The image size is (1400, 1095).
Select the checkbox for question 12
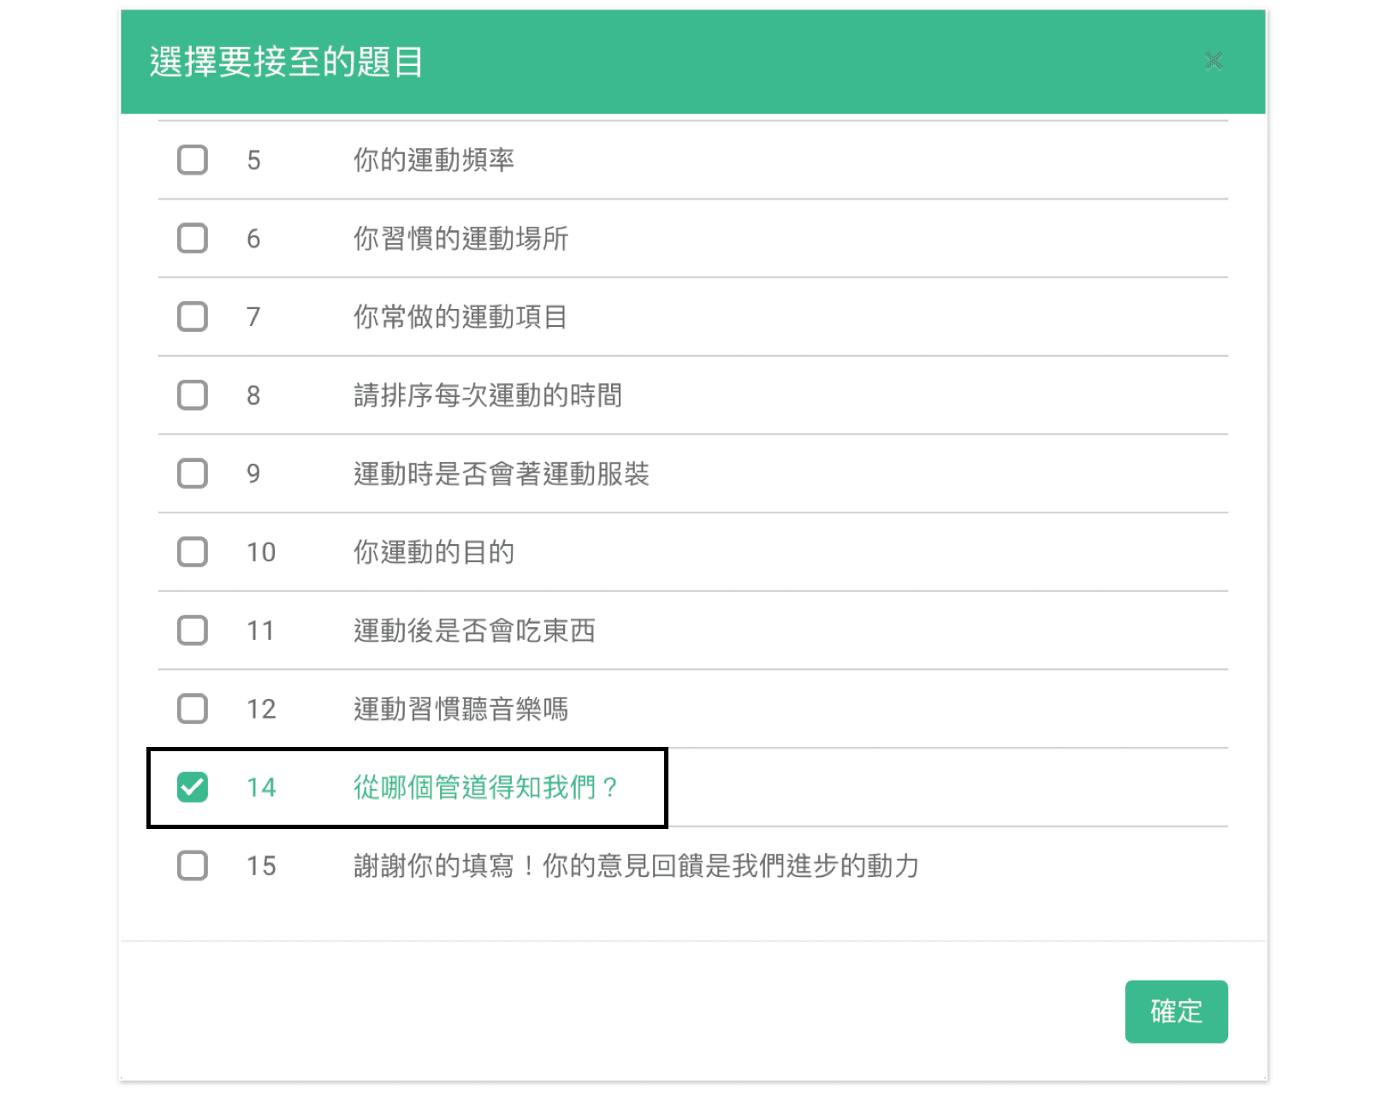[x=192, y=709]
